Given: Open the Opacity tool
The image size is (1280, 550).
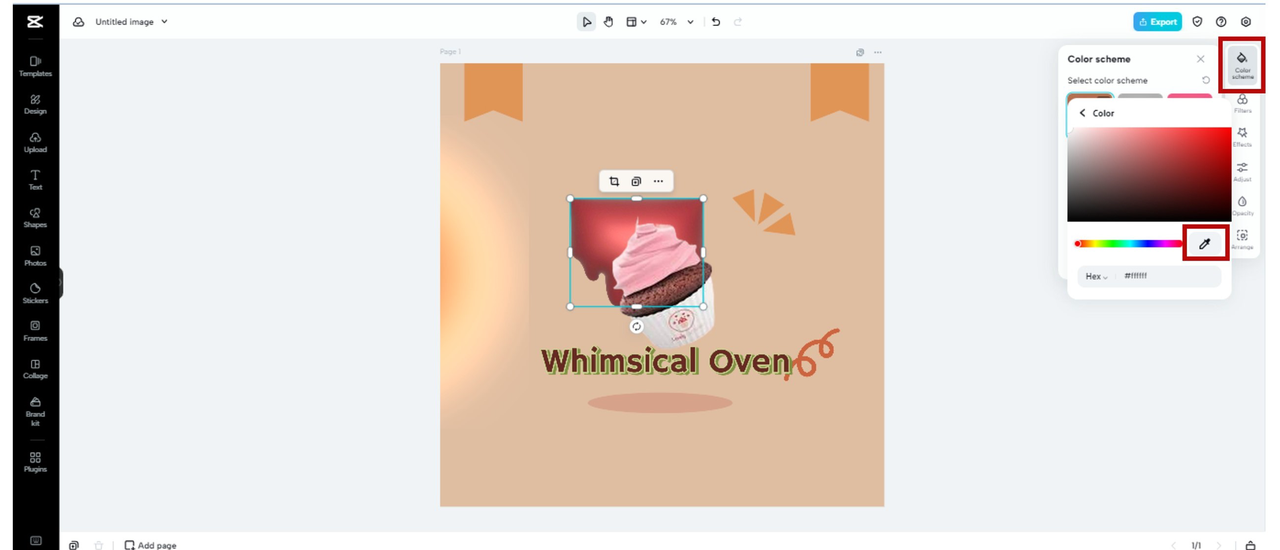Looking at the screenshot, I should point(1242,206).
